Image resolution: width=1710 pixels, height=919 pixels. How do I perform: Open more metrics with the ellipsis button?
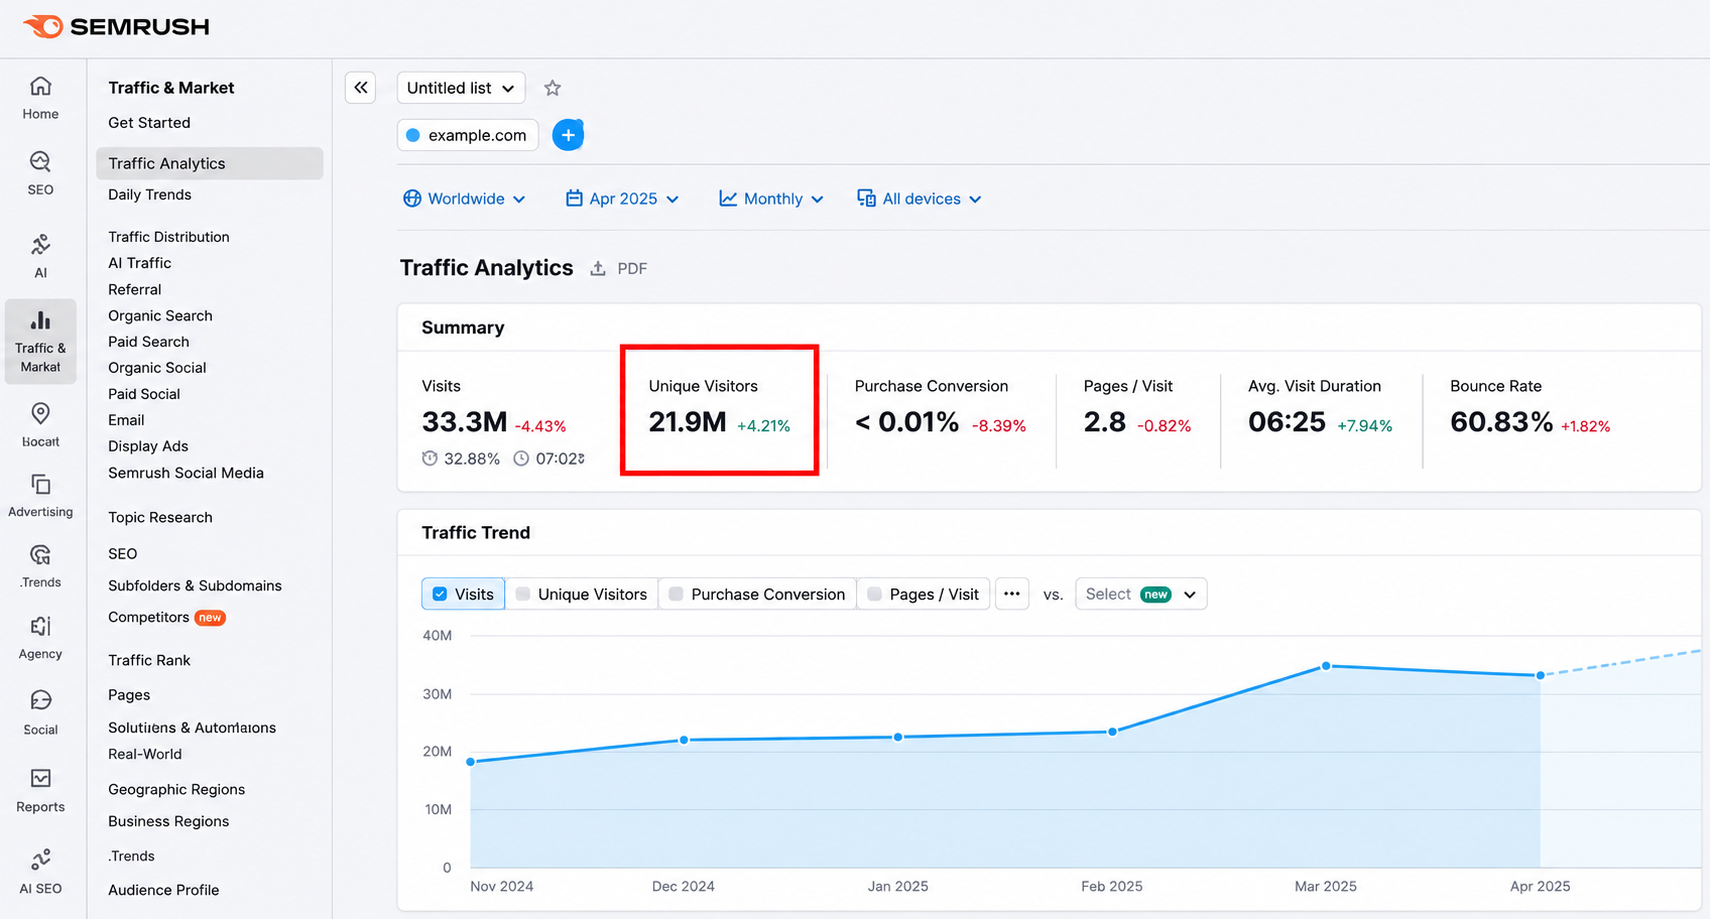click(x=1012, y=594)
